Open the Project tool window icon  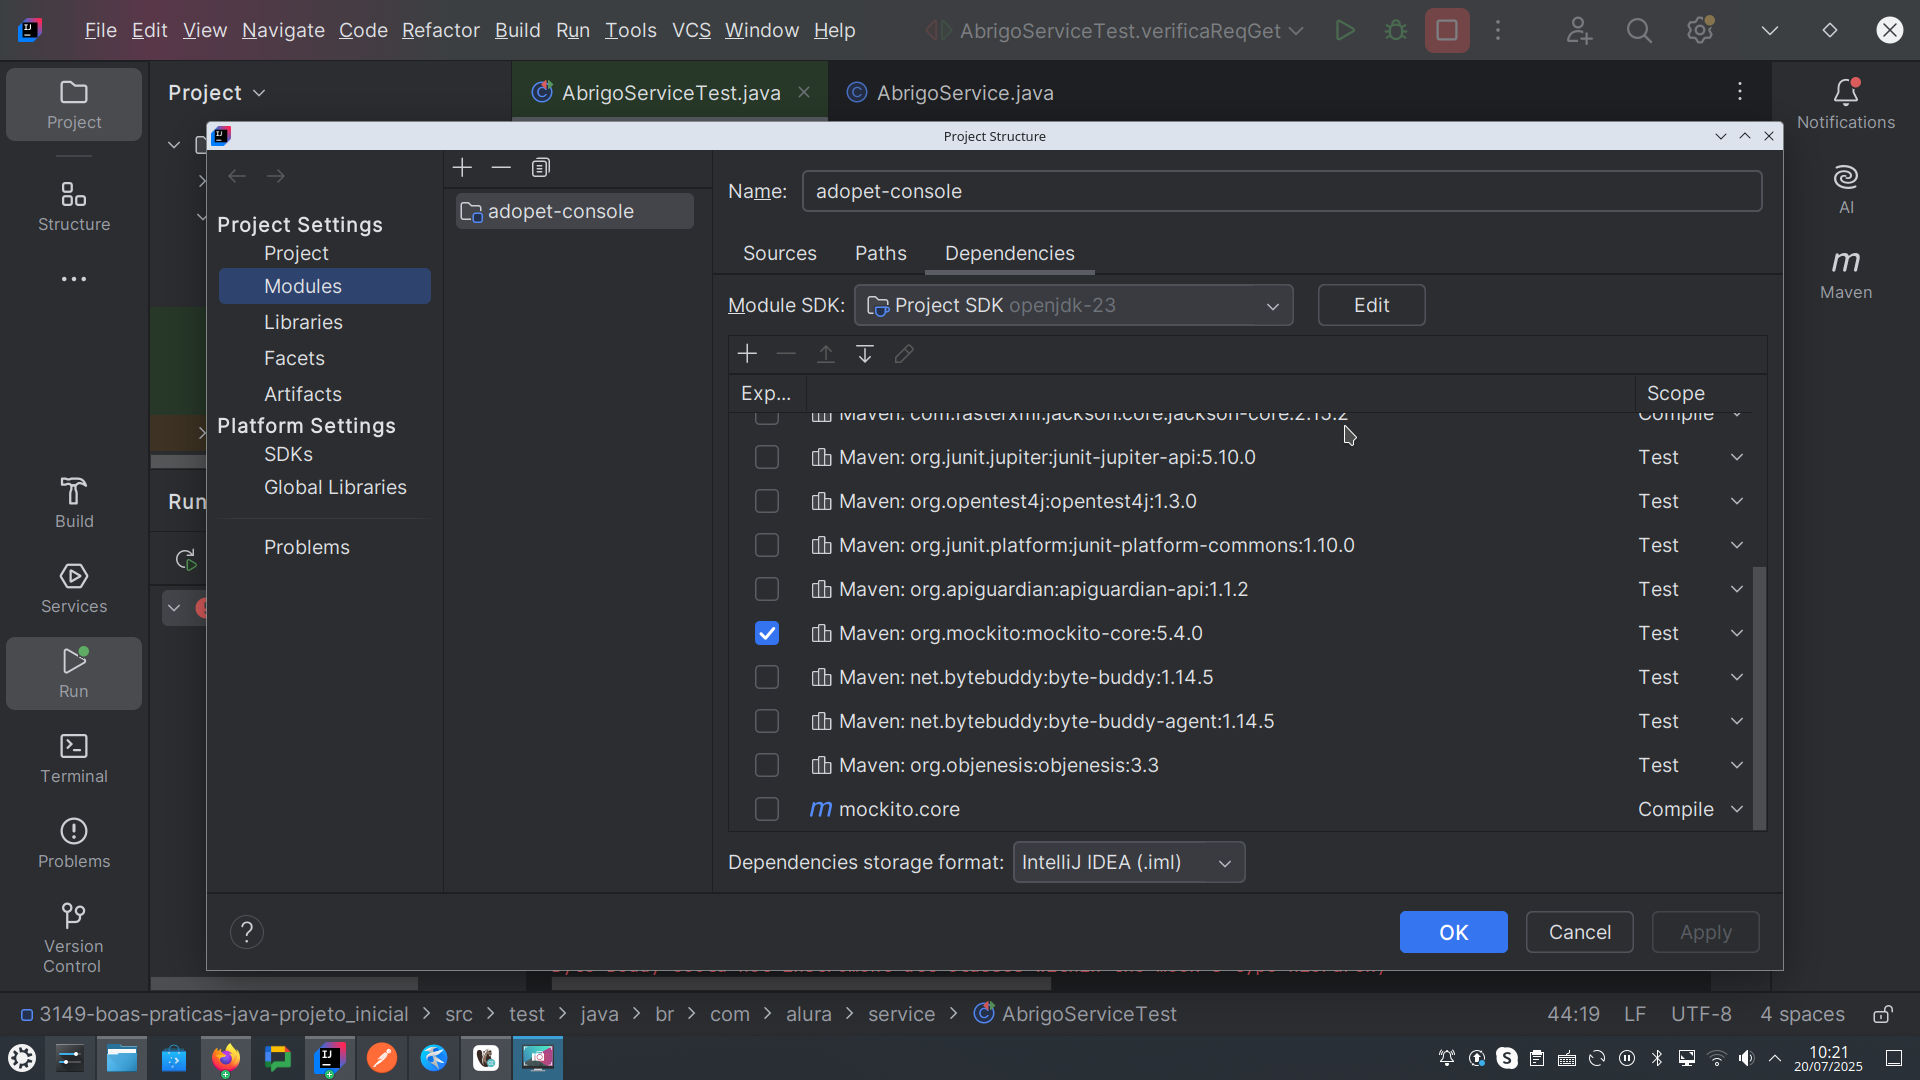[x=74, y=104]
